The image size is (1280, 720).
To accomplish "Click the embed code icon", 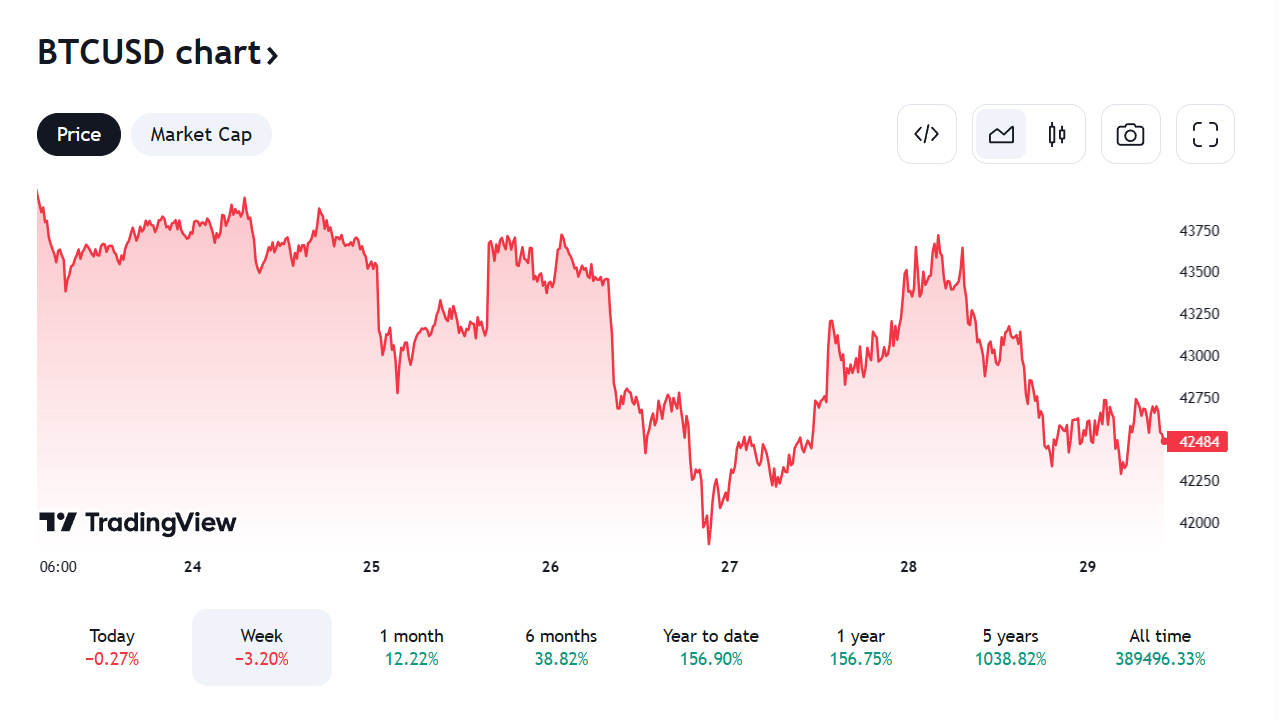I will point(927,134).
